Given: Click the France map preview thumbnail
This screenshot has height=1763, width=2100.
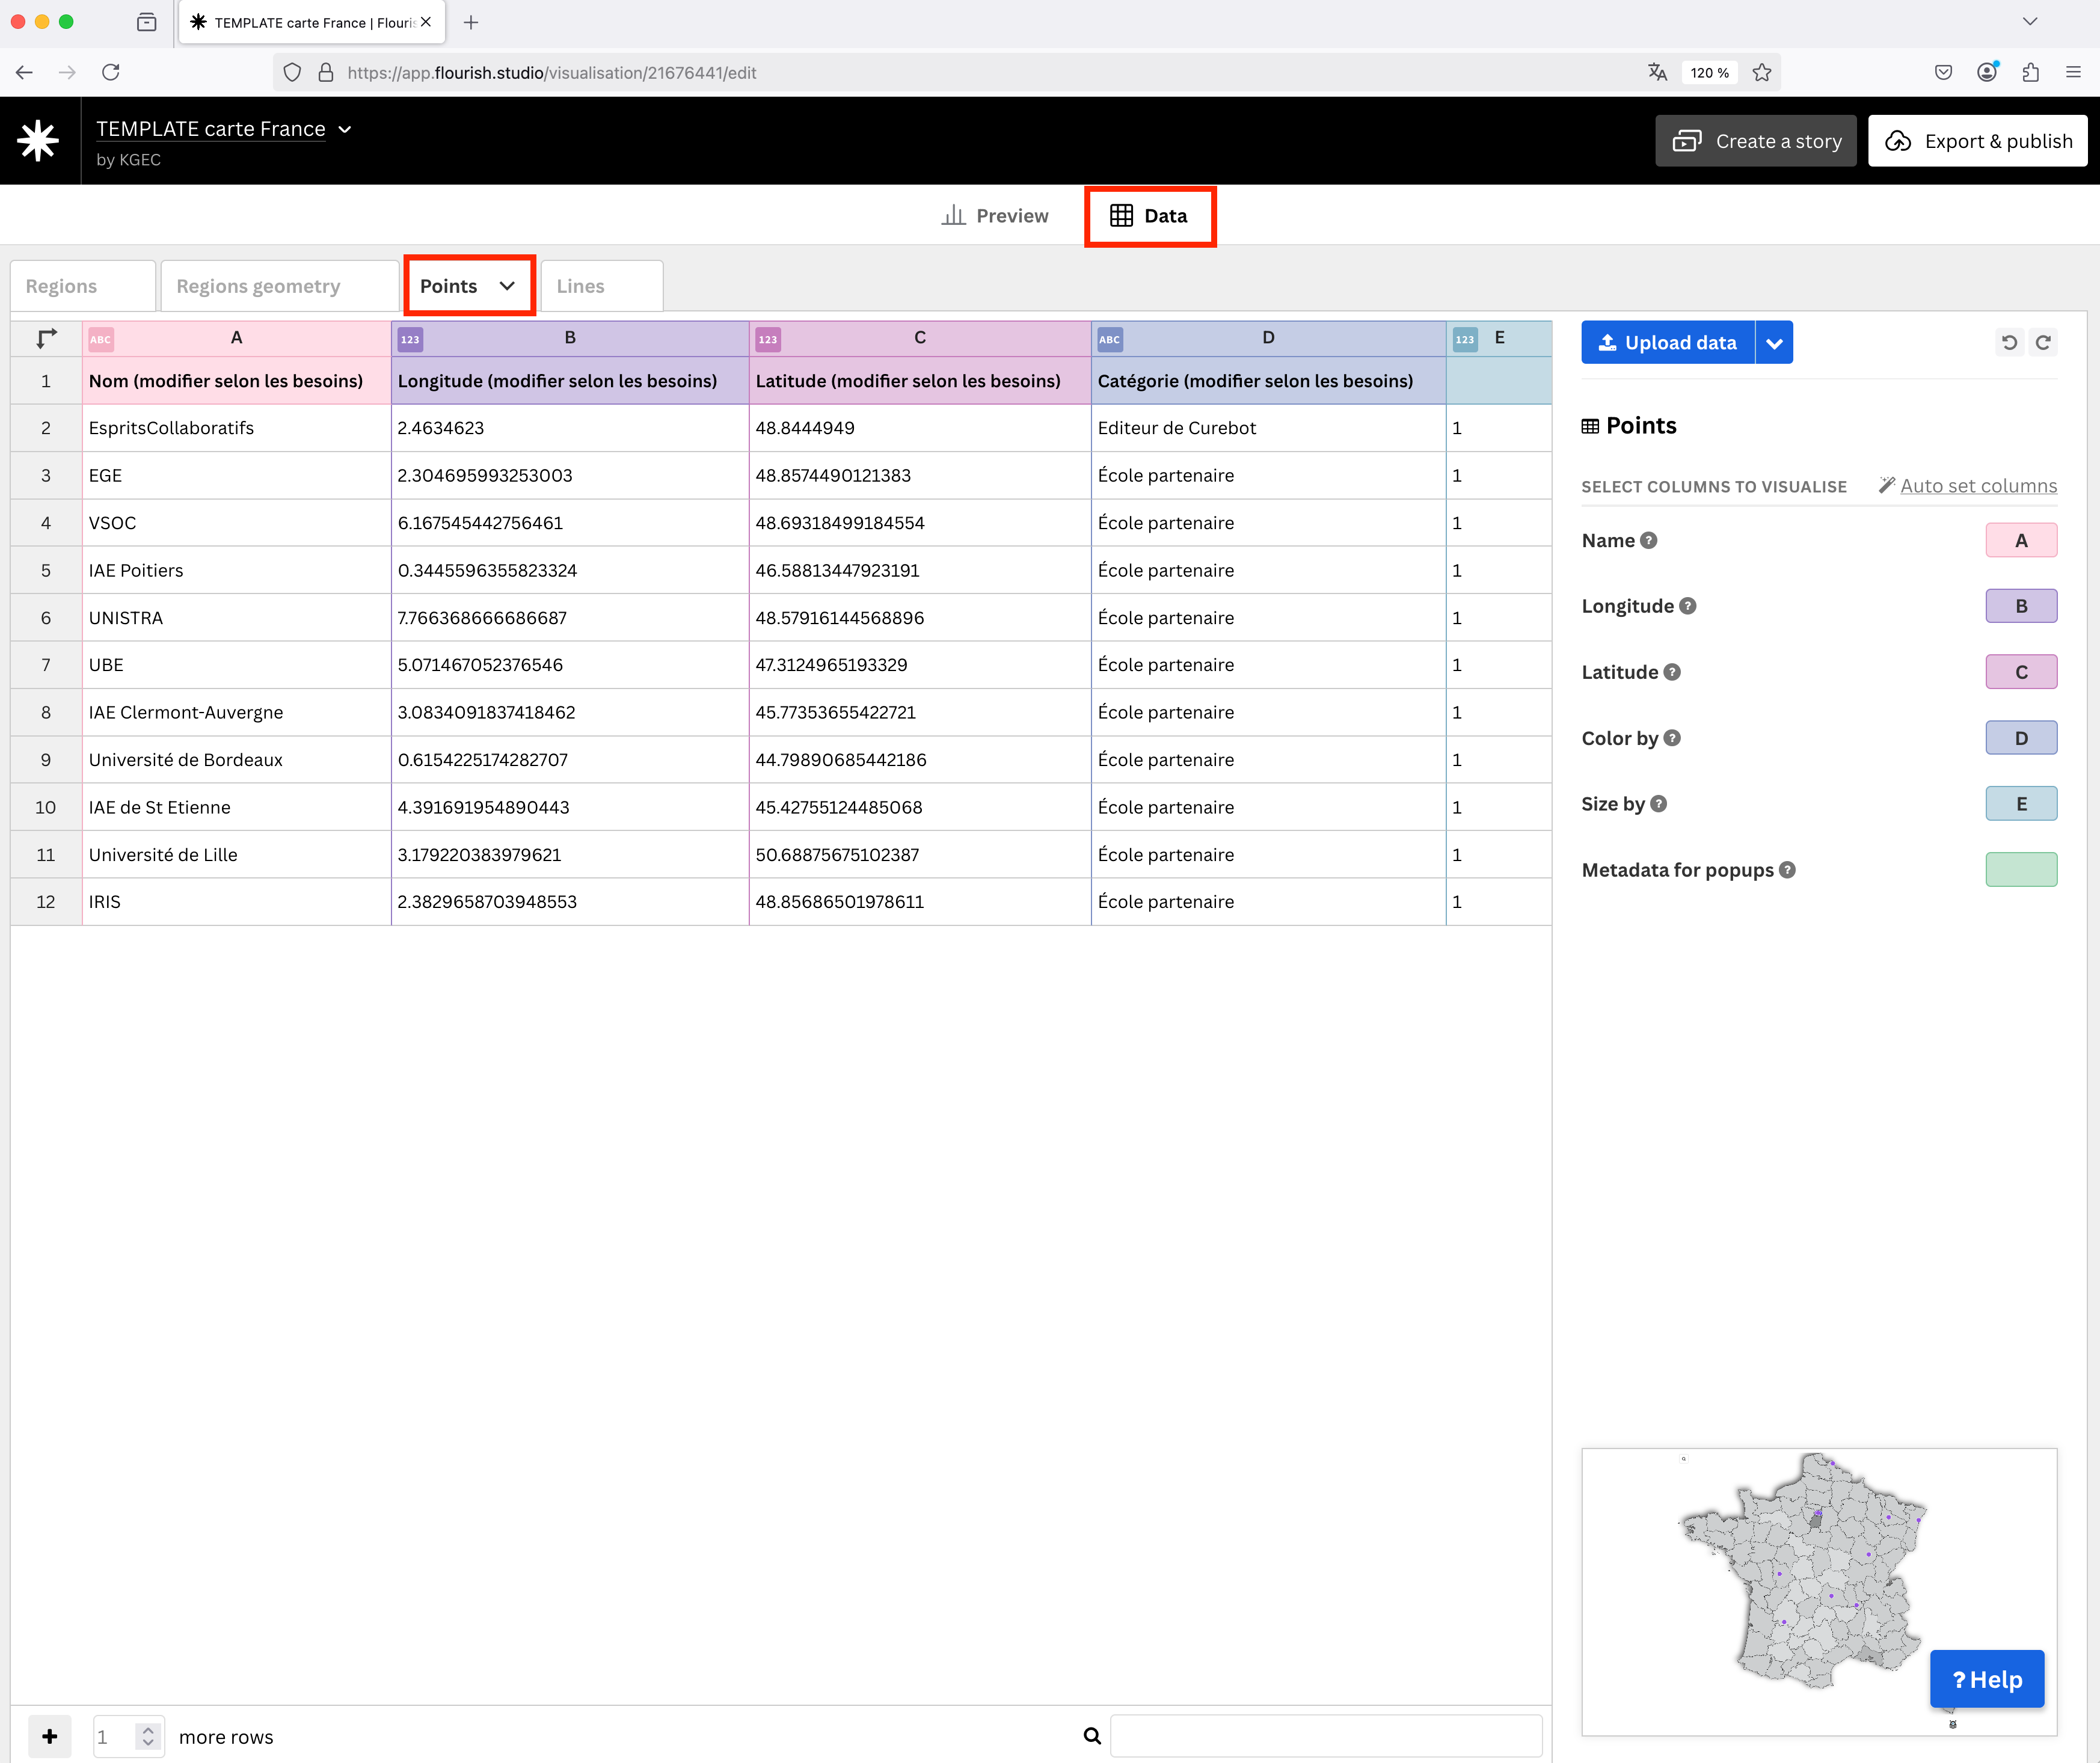Looking at the screenshot, I should click(1818, 1591).
